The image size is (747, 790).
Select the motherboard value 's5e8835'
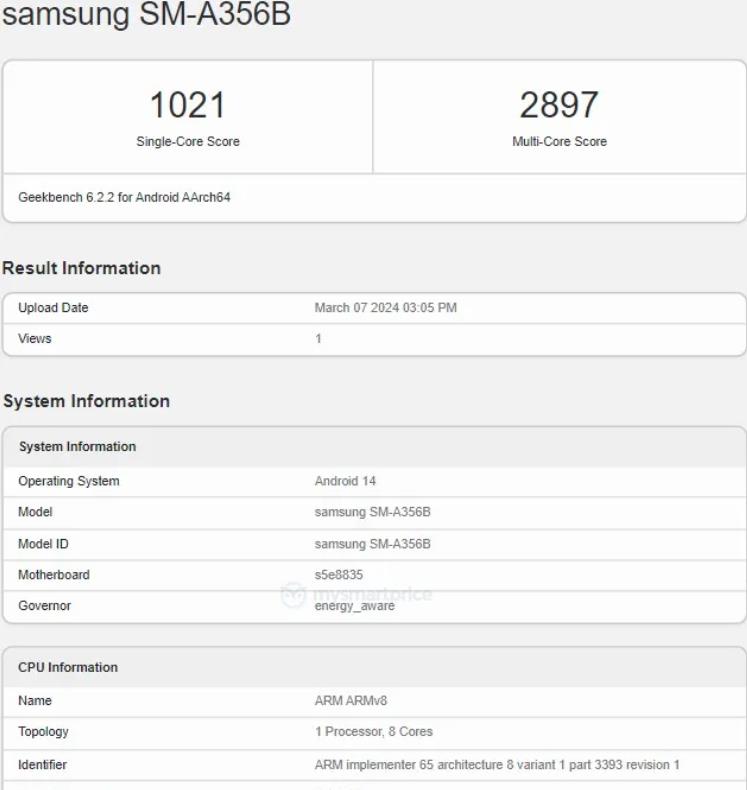click(x=339, y=575)
